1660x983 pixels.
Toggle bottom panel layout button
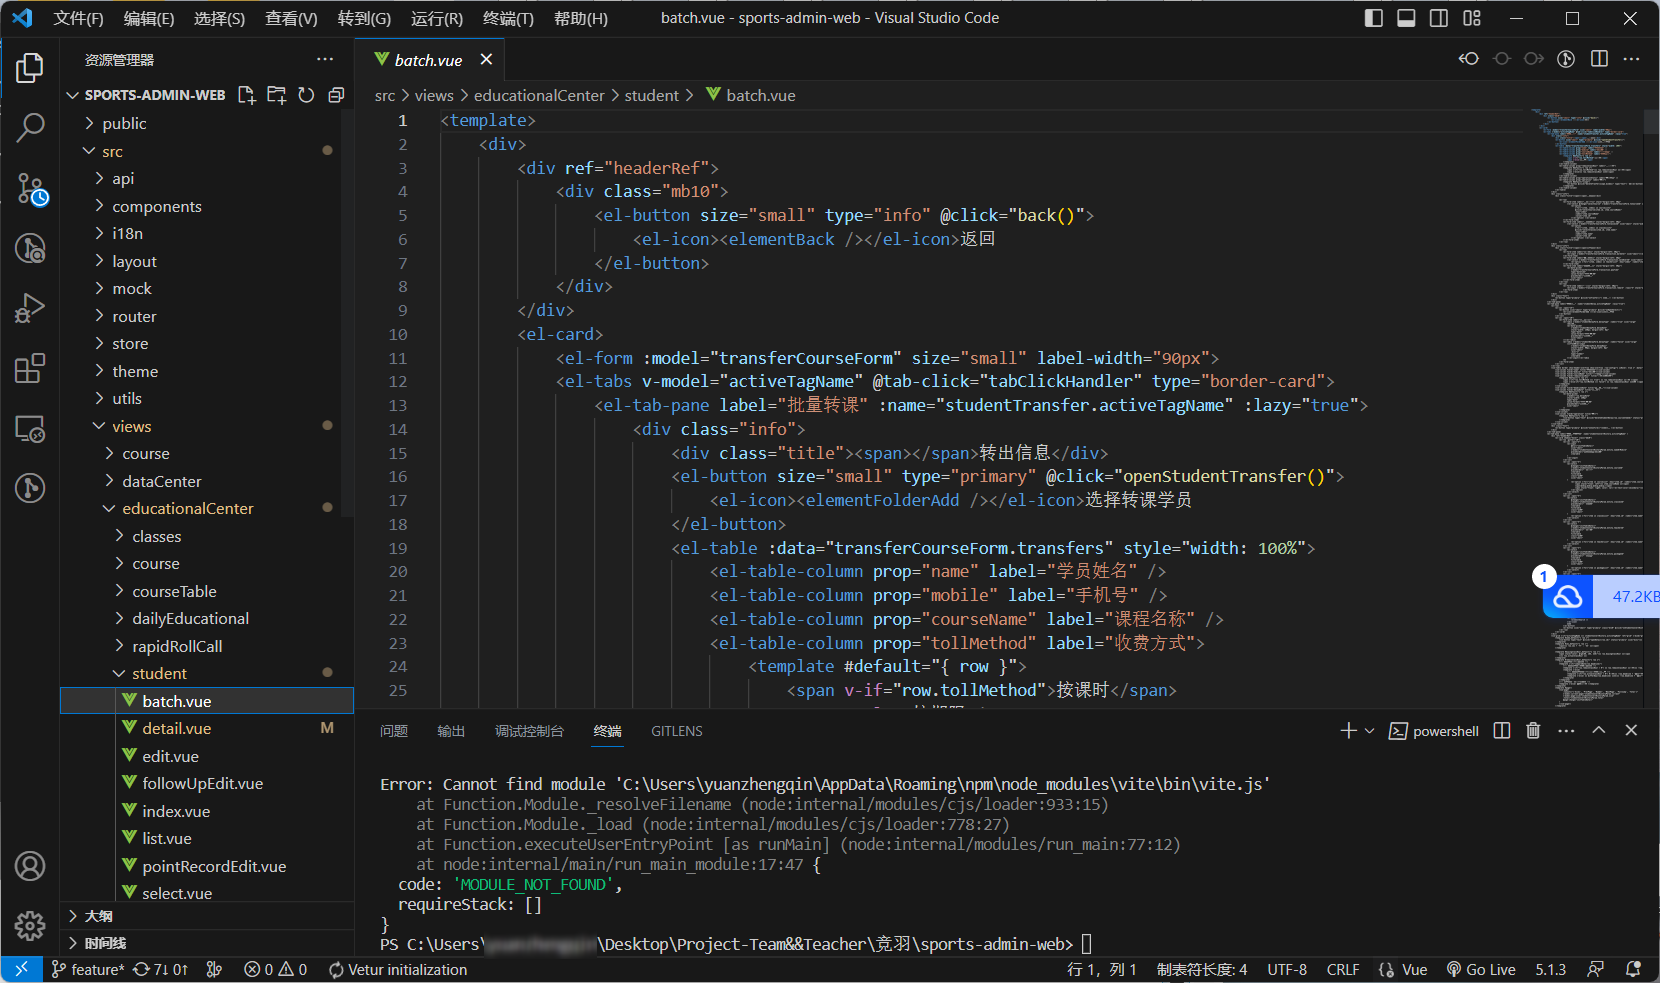tap(1406, 18)
